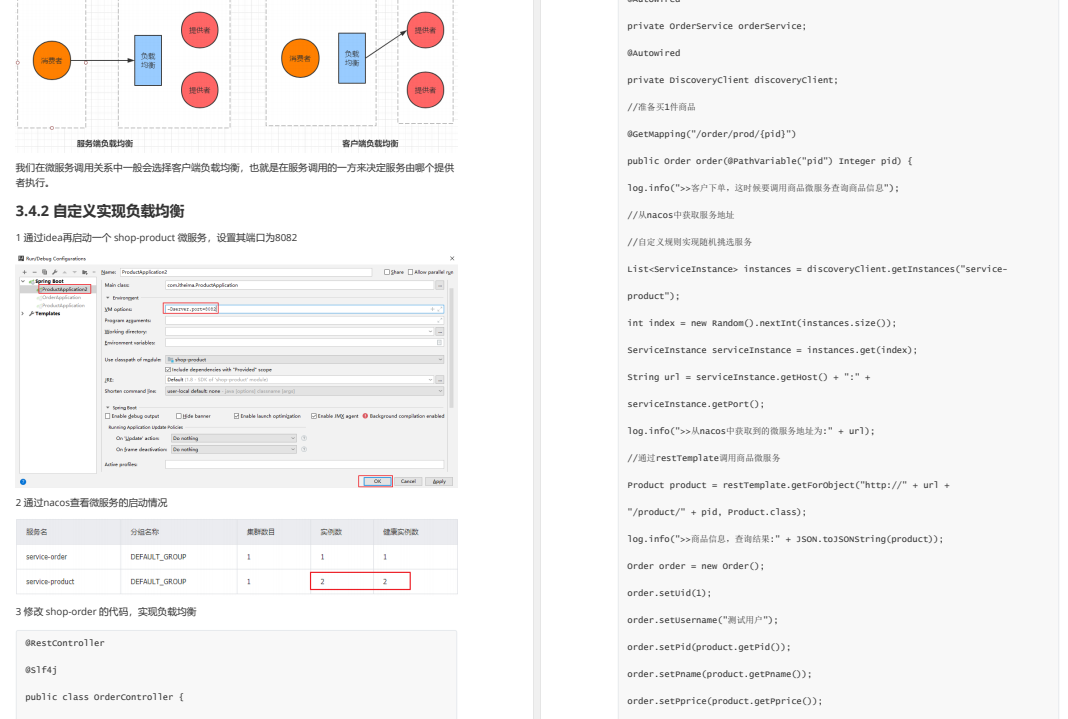This screenshot has height=719, width=1068.
Task: Open the On 'Update' action dropdown
Action: tap(234, 438)
